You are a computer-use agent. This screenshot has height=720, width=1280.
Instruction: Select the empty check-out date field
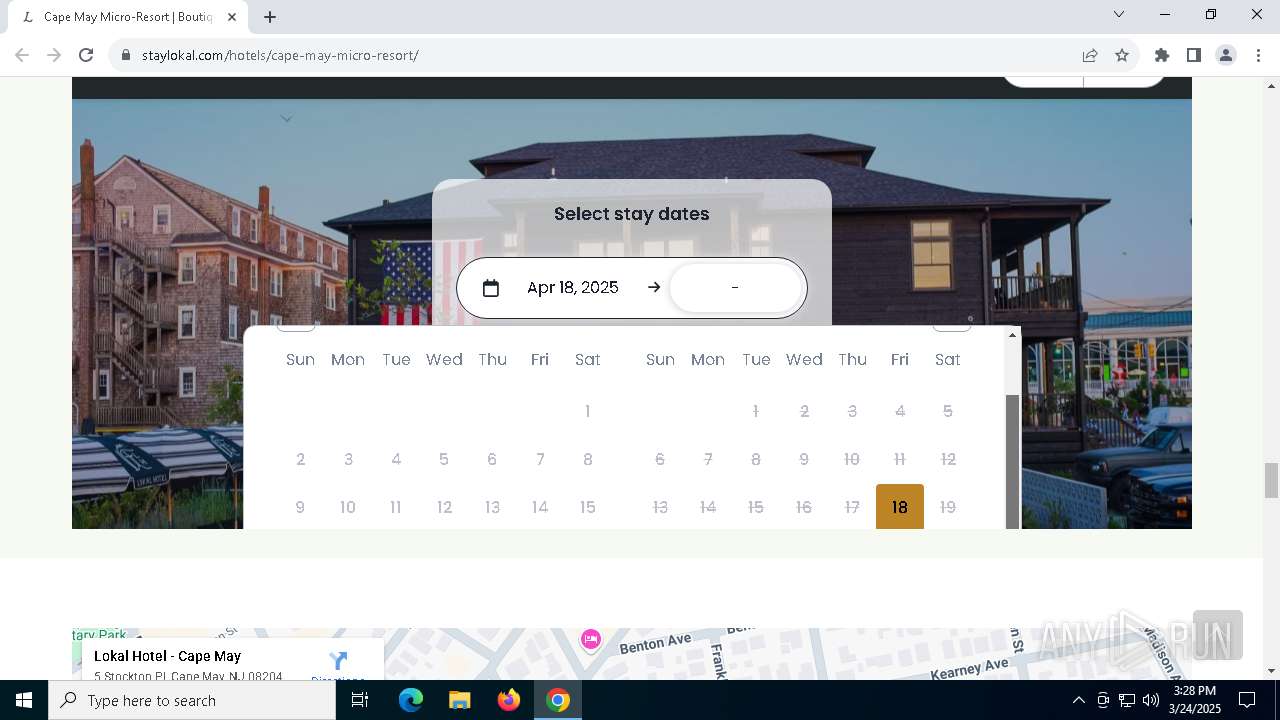click(735, 288)
